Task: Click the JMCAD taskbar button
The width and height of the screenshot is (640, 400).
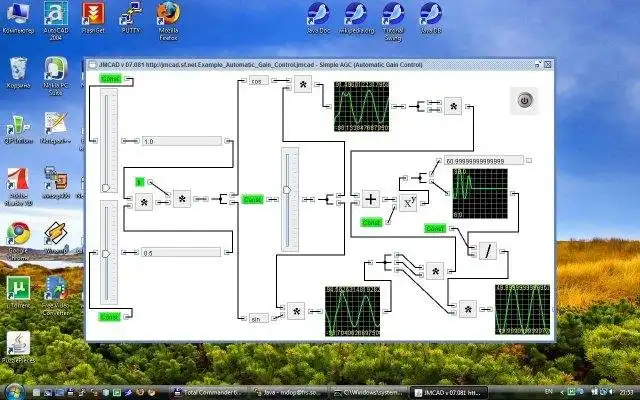Action: 448,393
